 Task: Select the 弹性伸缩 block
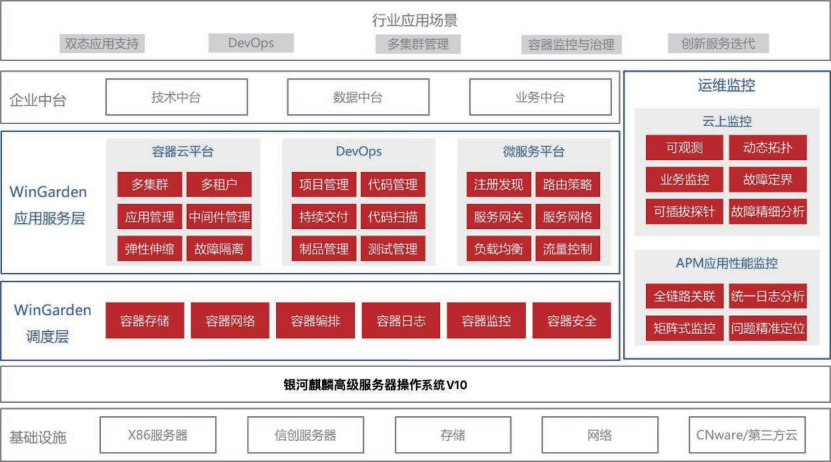(x=150, y=248)
